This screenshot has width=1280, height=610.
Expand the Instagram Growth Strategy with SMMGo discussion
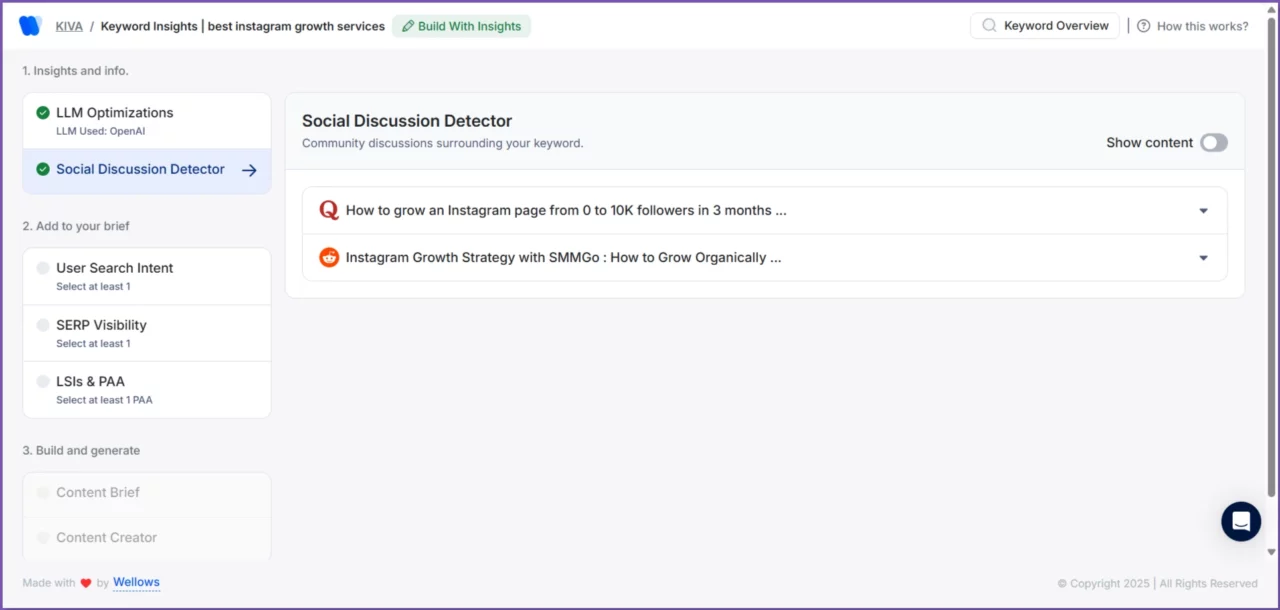(1203, 257)
